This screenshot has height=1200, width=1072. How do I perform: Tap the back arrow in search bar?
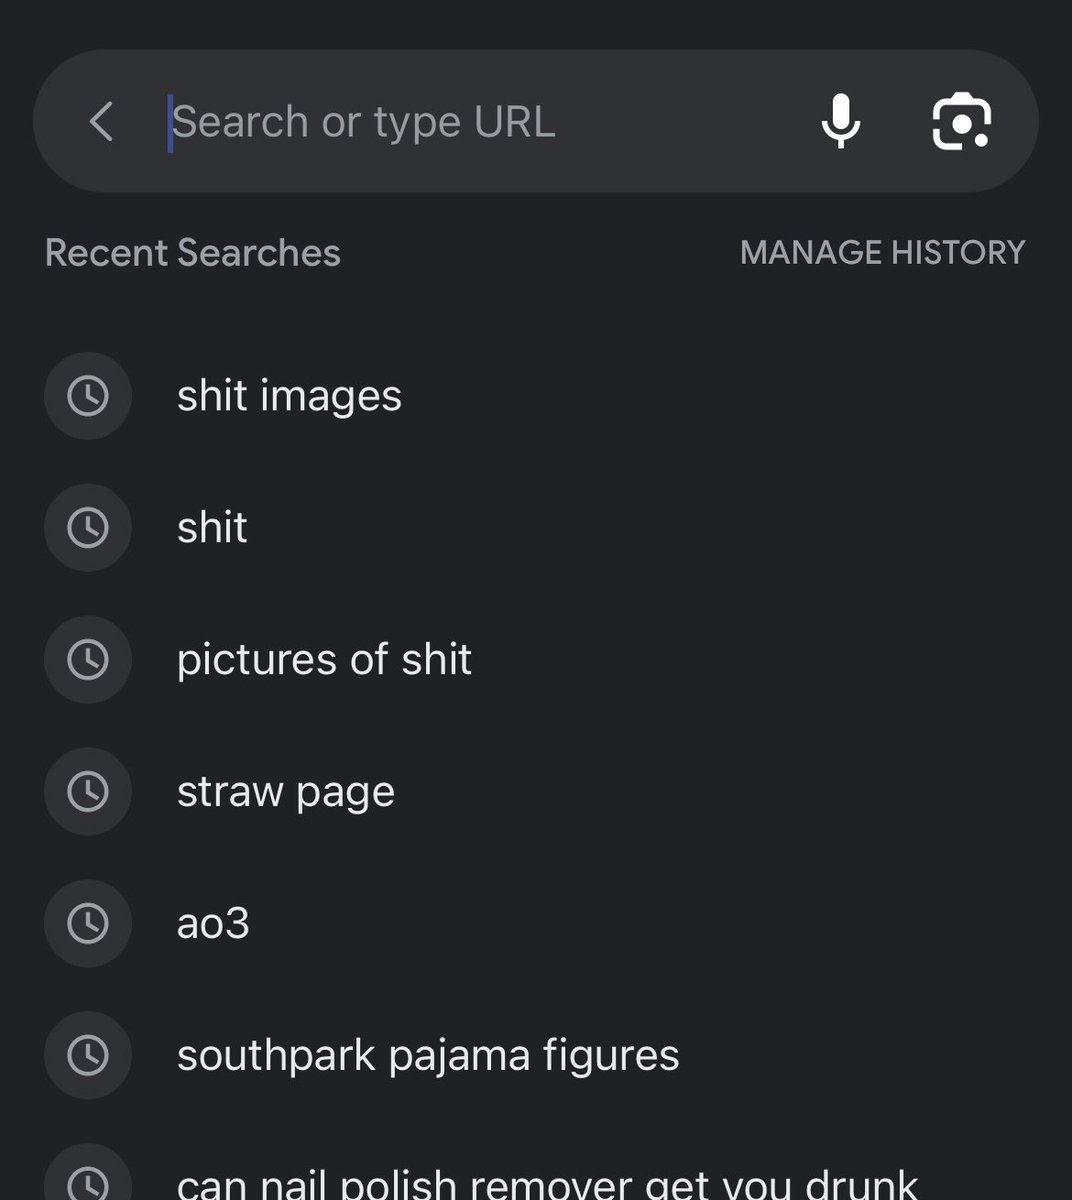click(x=101, y=121)
